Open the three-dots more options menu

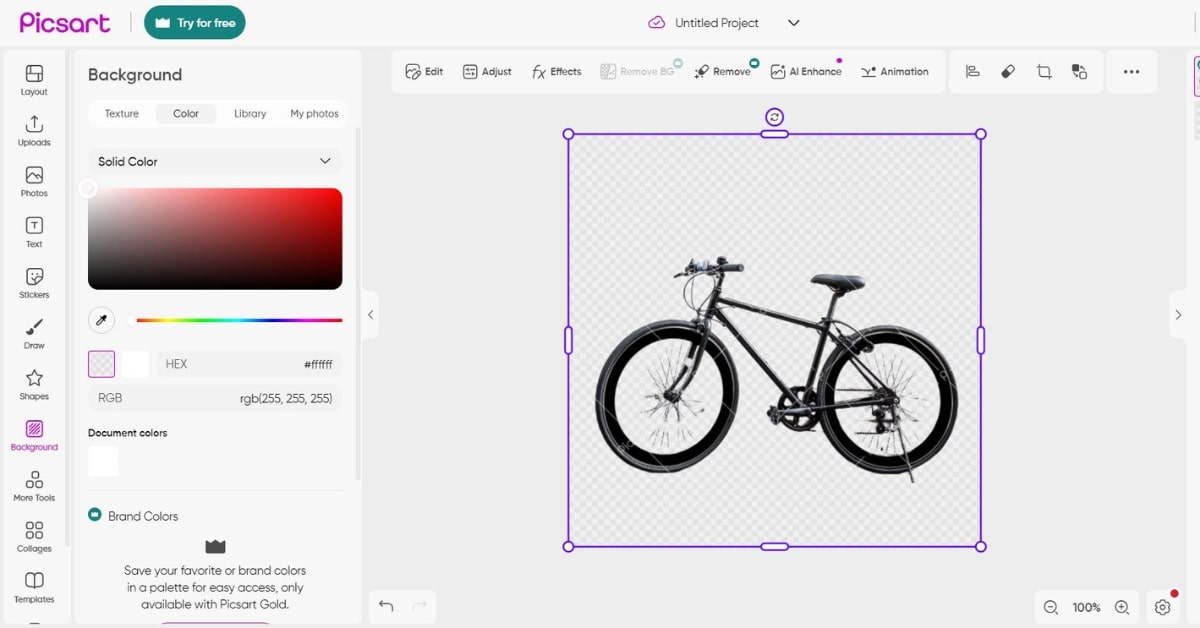pos(1131,72)
